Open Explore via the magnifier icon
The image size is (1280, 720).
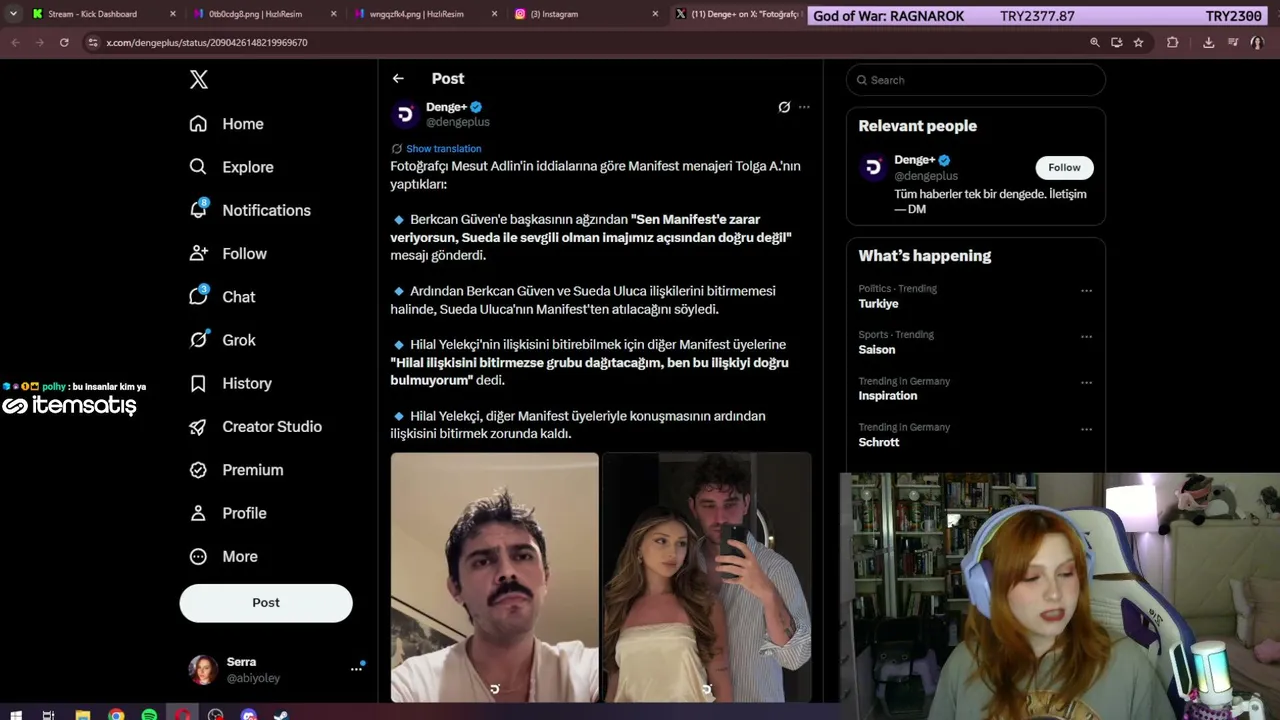point(198,167)
